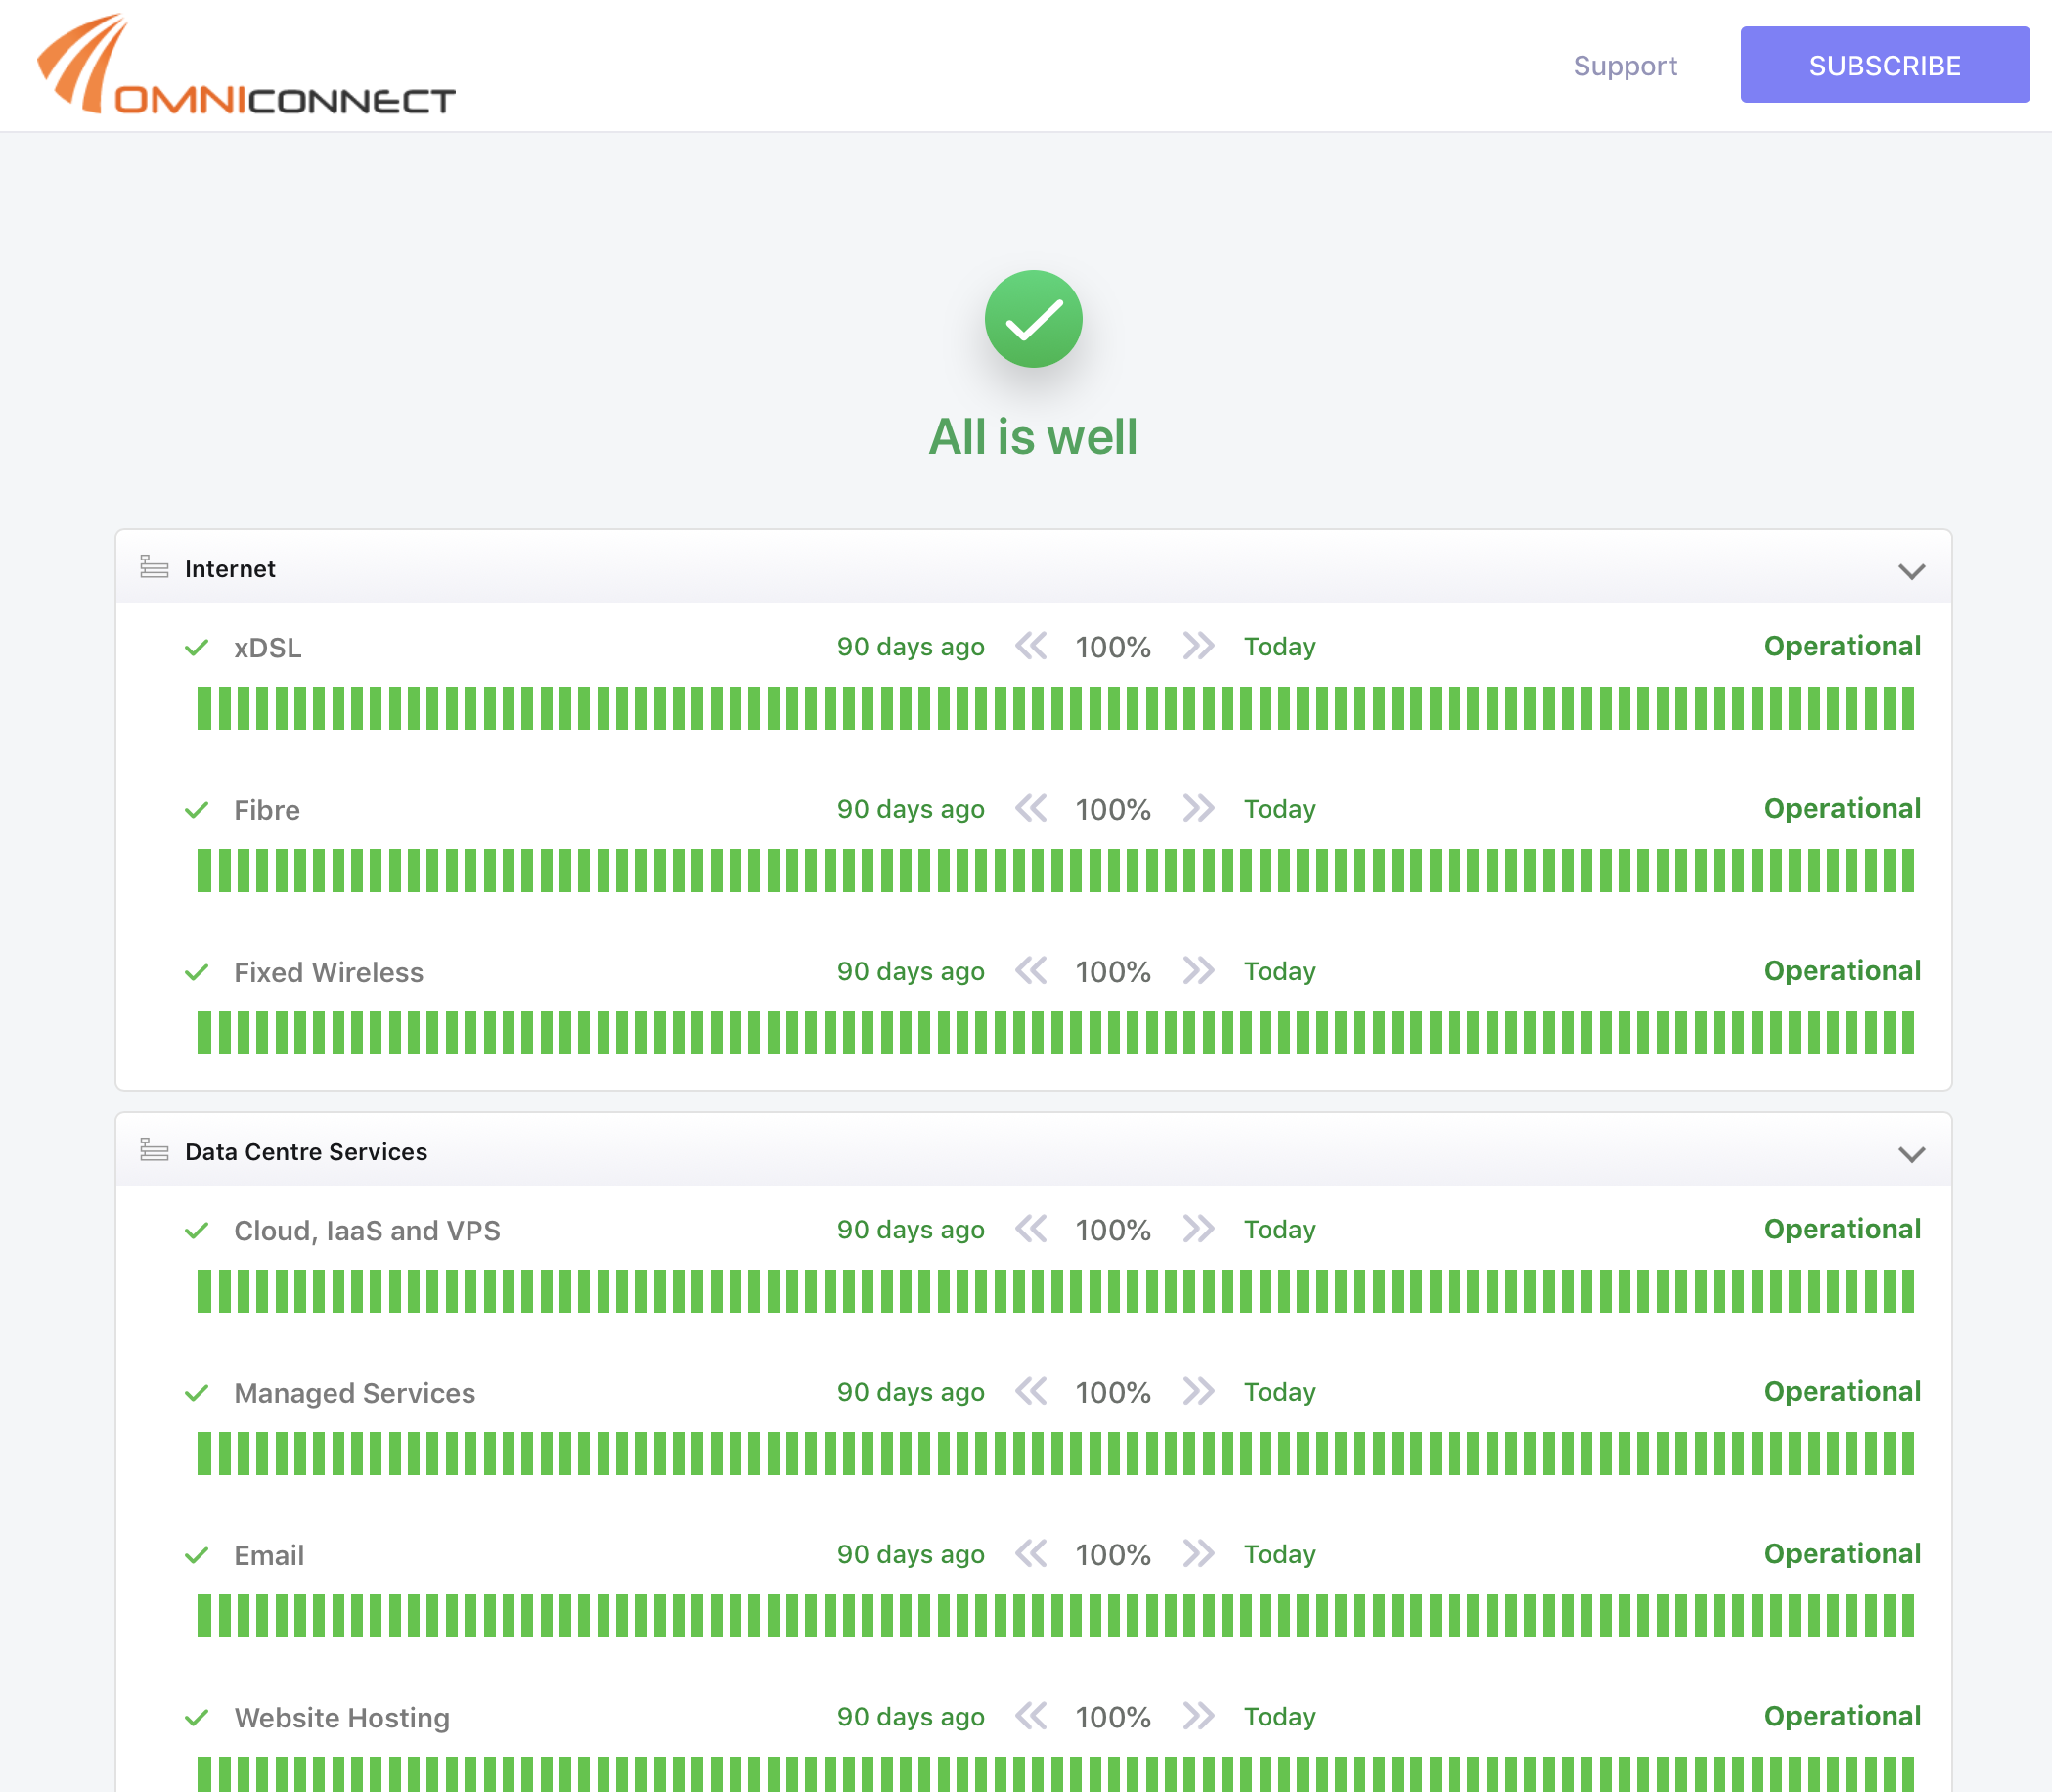Click Internet group list icon

coord(154,568)
